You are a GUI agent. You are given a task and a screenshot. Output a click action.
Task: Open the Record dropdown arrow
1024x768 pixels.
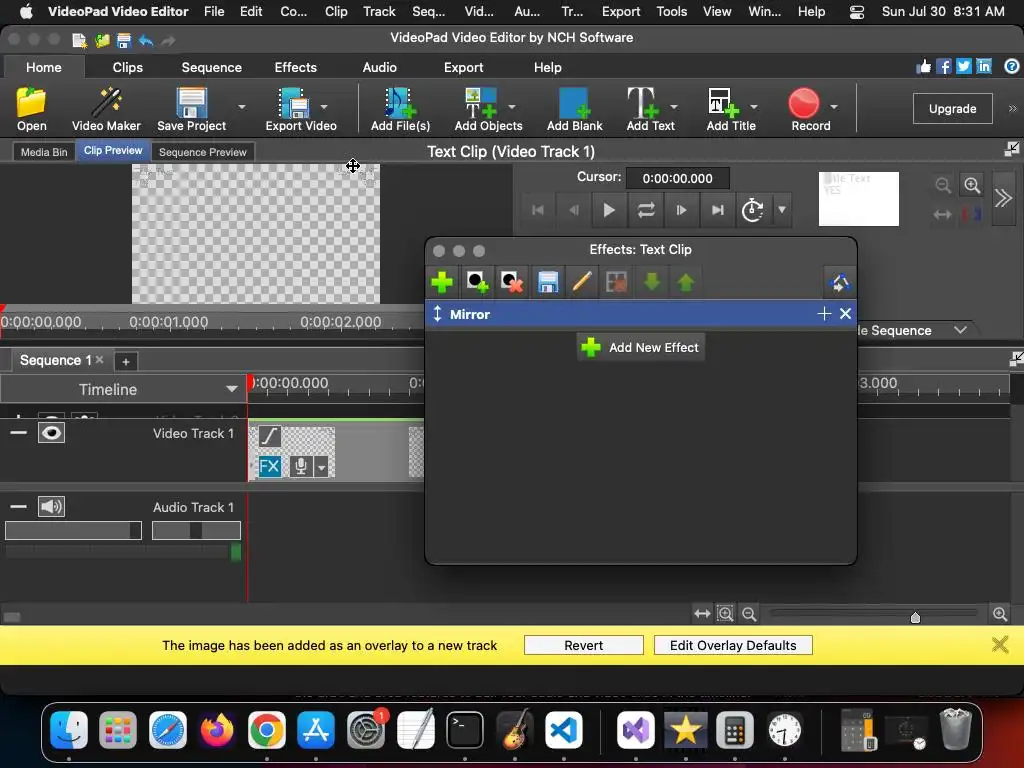pyautogui.click(x=834, y=106)
